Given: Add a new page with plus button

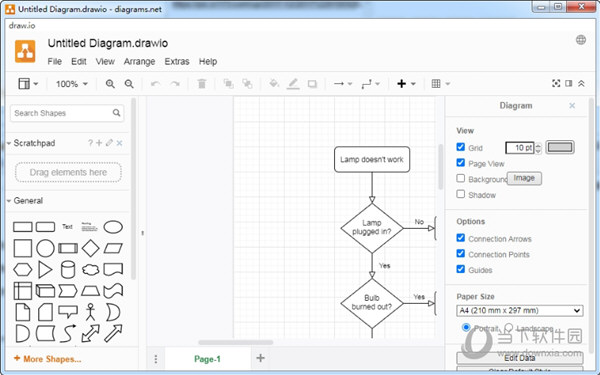Looking at the screenshot, I should (x=261, y=358).
